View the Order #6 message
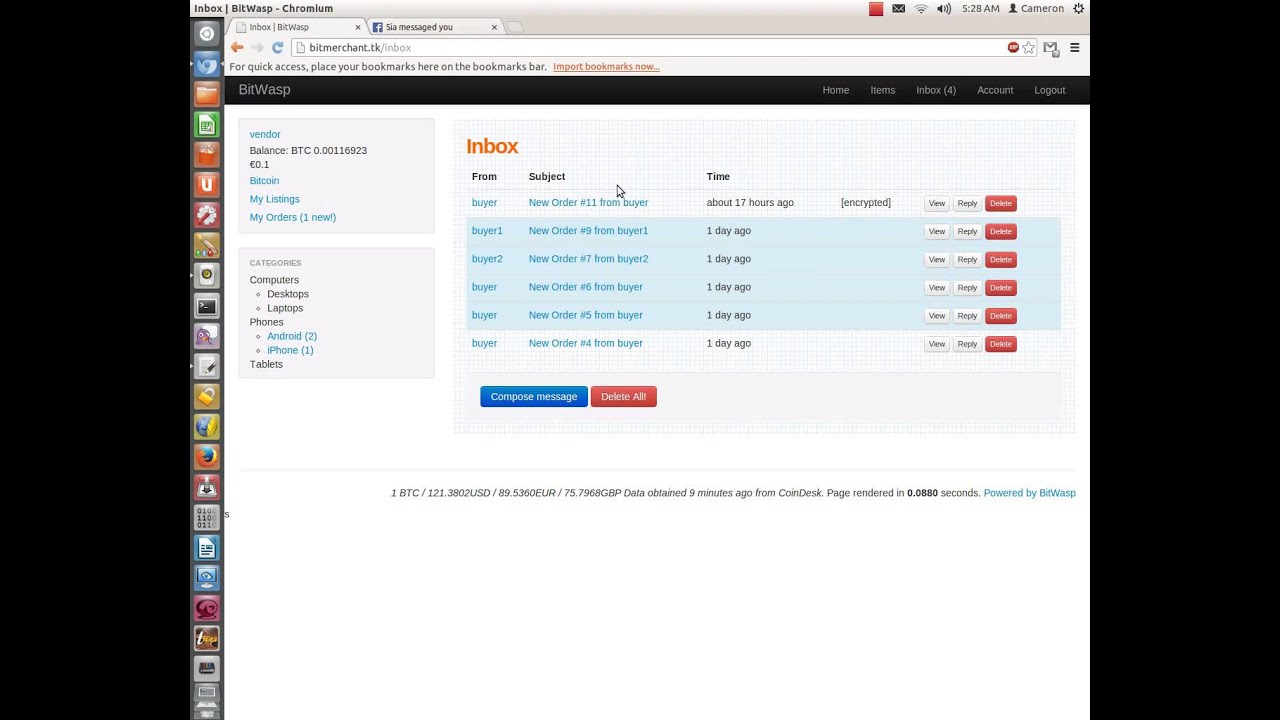This screenshot has width=1280, height=720. [937, 288]
